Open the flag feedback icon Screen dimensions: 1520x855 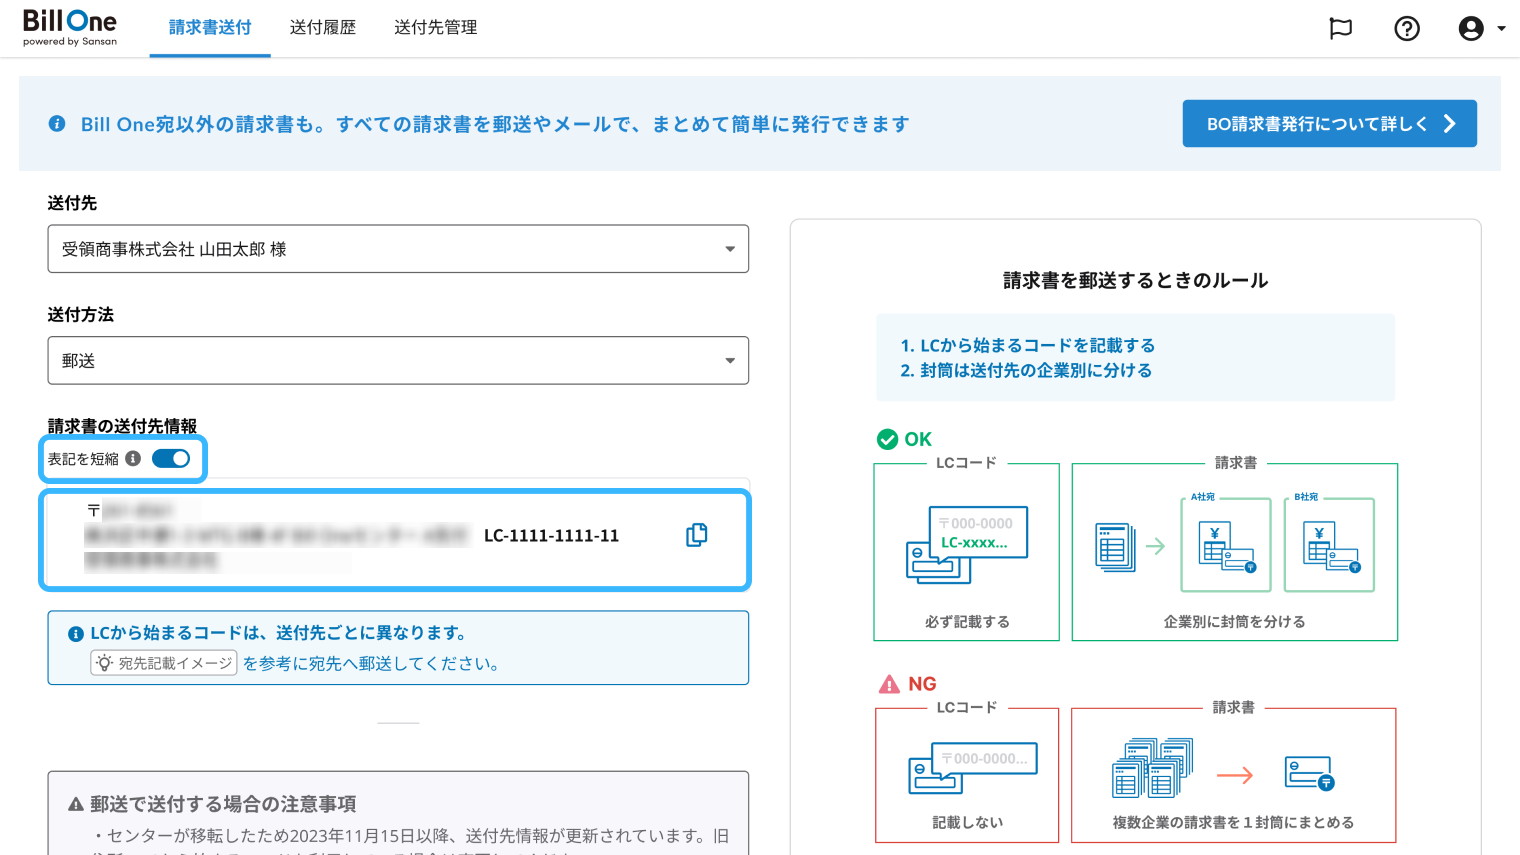1340,28
